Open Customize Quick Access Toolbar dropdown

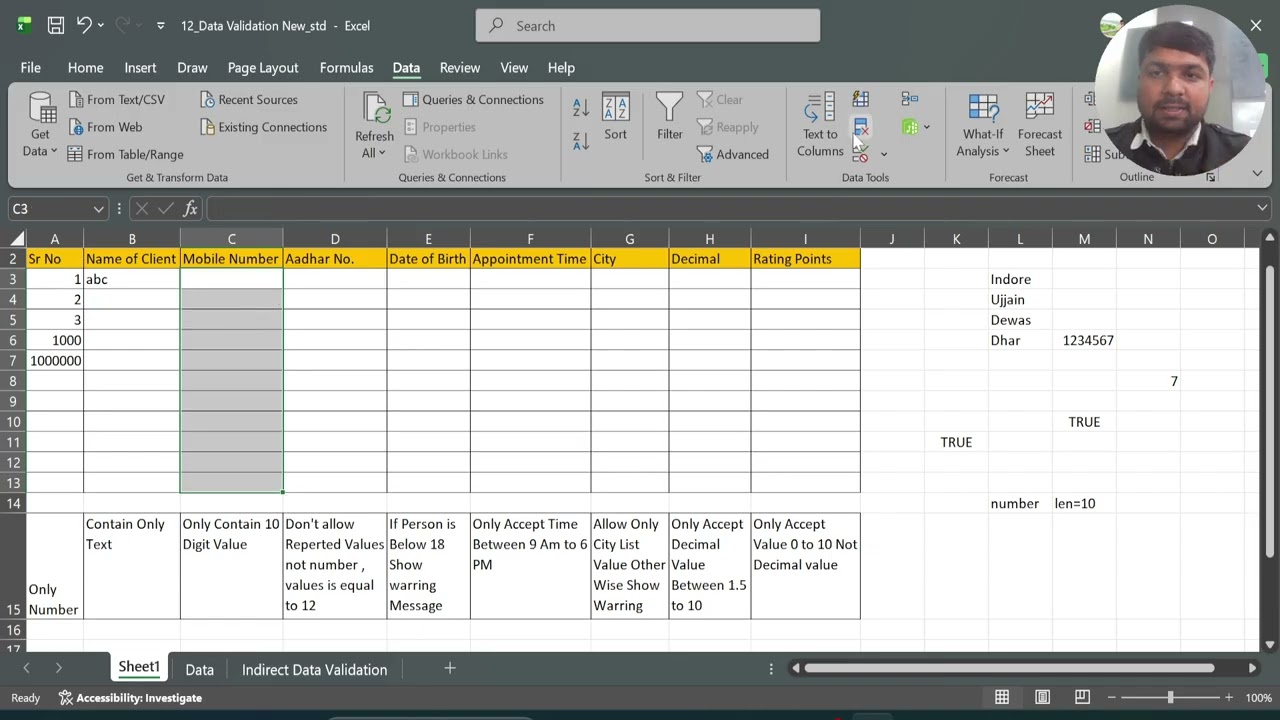[x=160, y=26]
